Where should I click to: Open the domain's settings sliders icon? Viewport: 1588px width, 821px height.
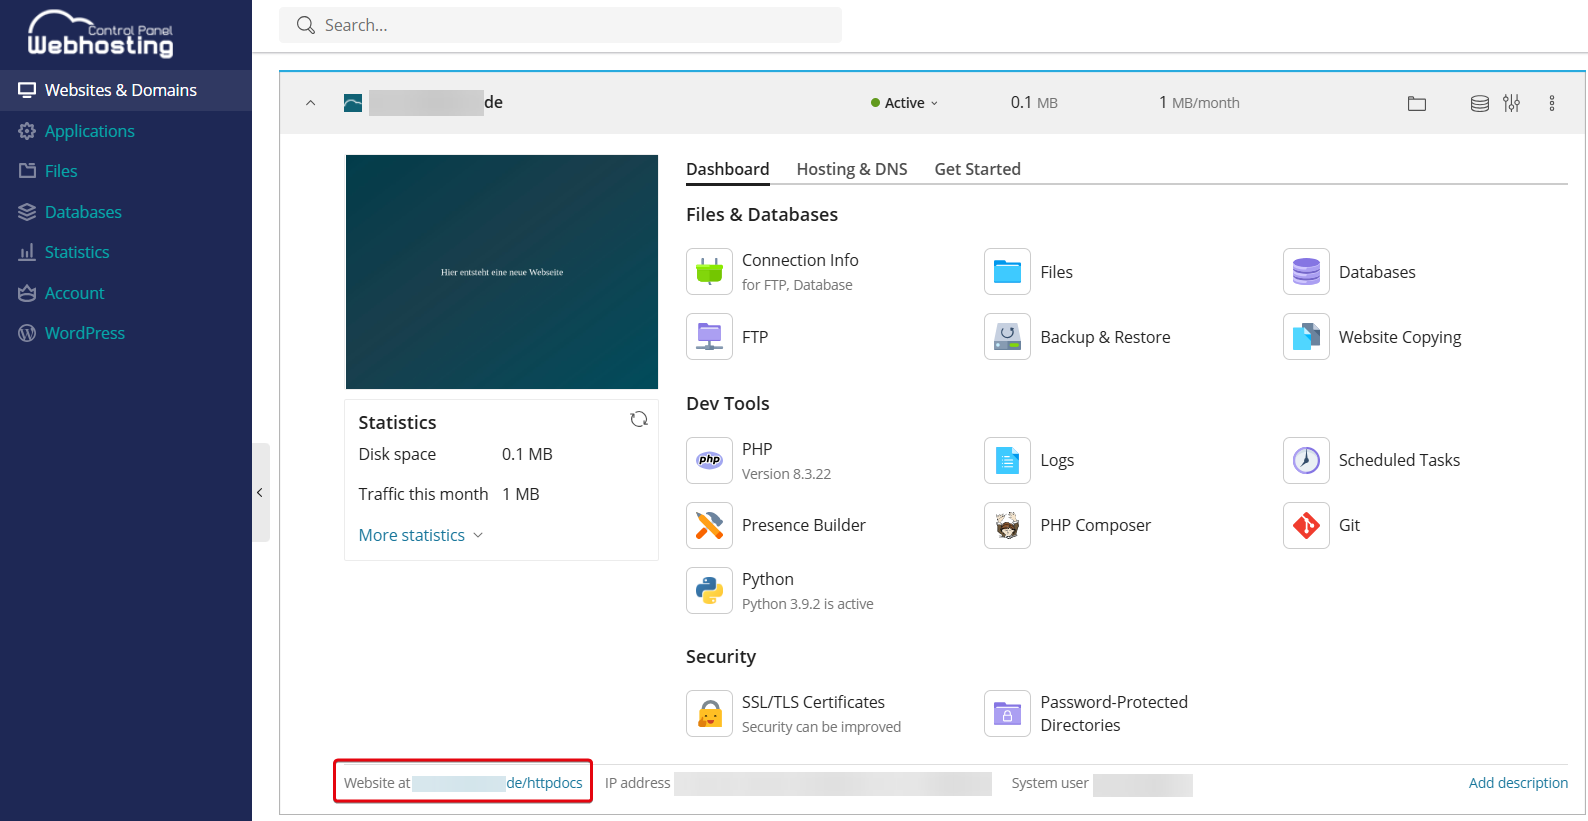pyautogui.click(x=1511, y=103)
